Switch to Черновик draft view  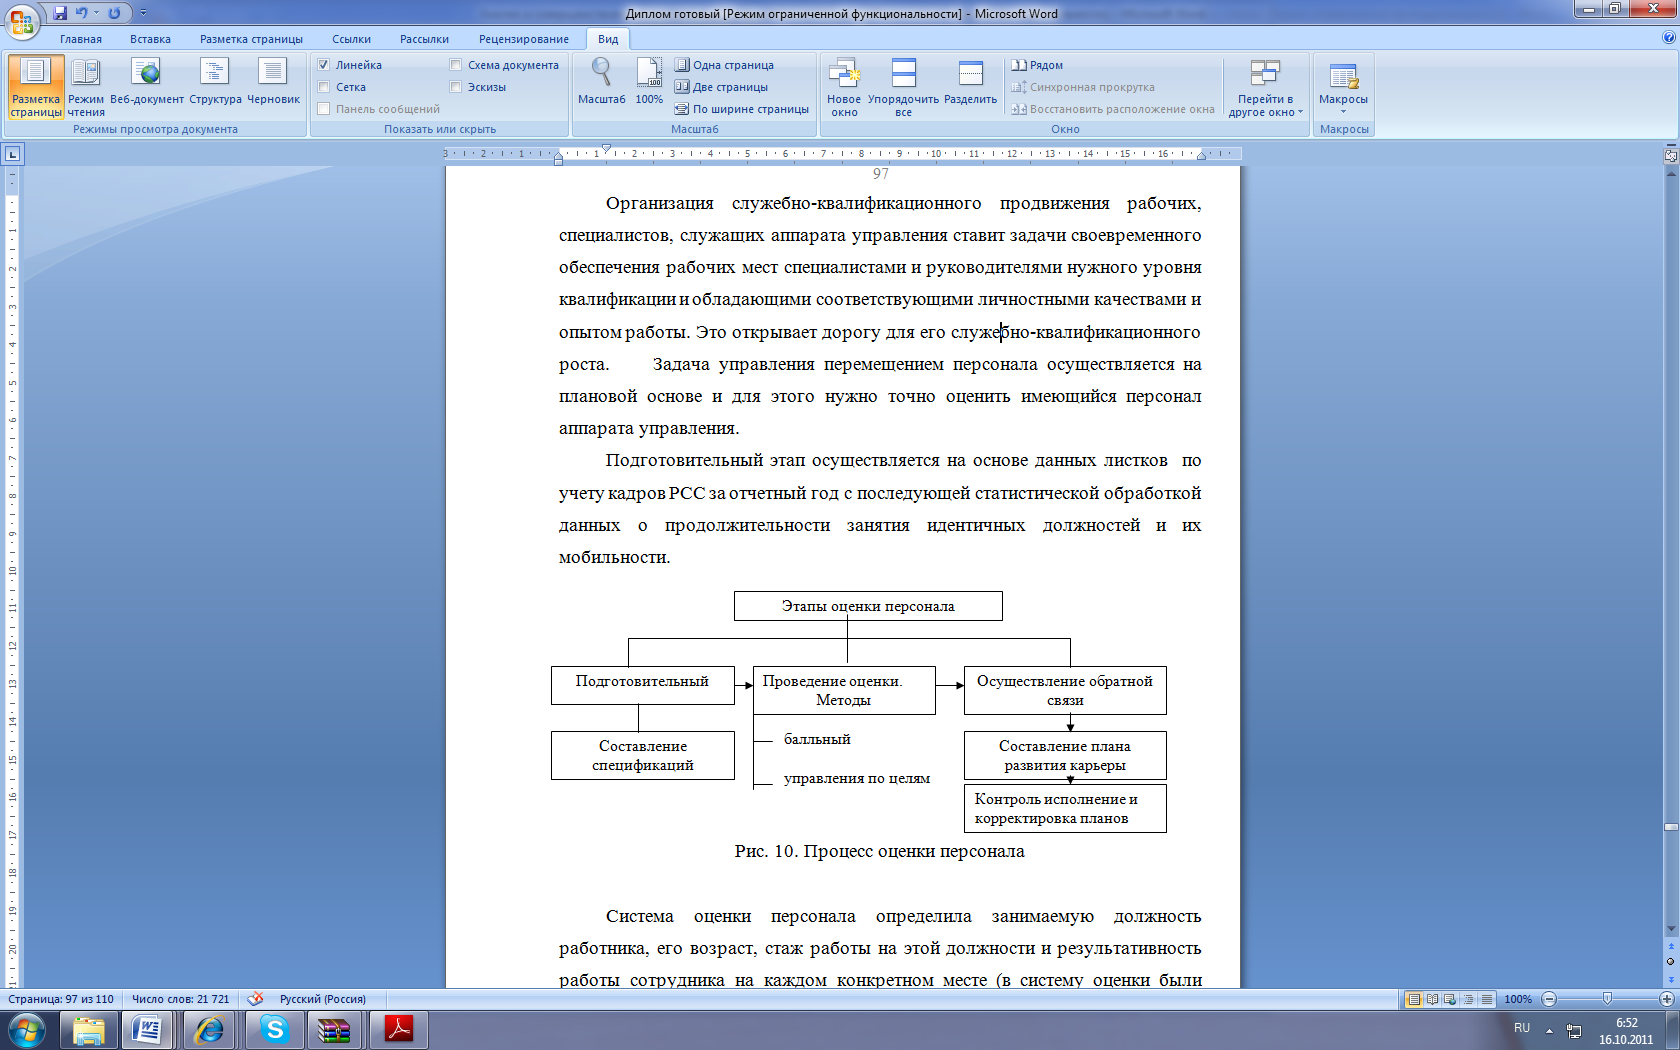coord(273,82)
